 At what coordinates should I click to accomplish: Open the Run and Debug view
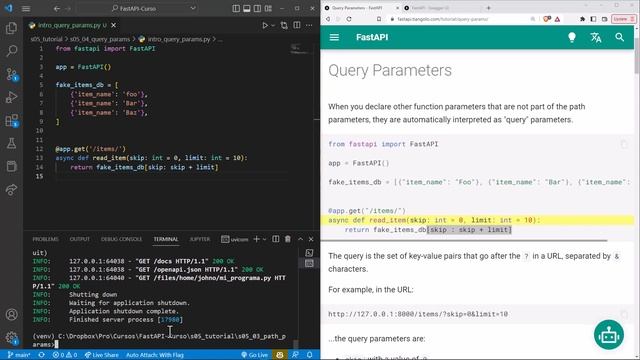[x=11, y=97]
